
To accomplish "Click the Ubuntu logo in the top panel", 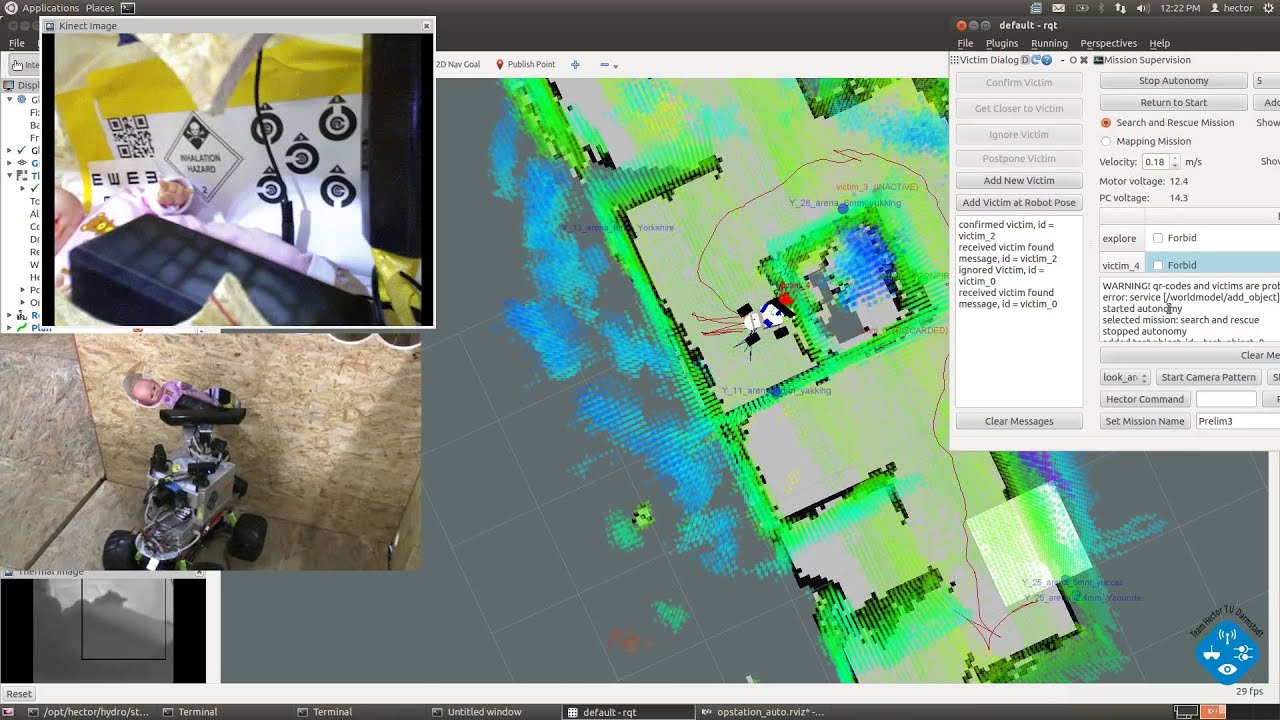I will (10, 8).
